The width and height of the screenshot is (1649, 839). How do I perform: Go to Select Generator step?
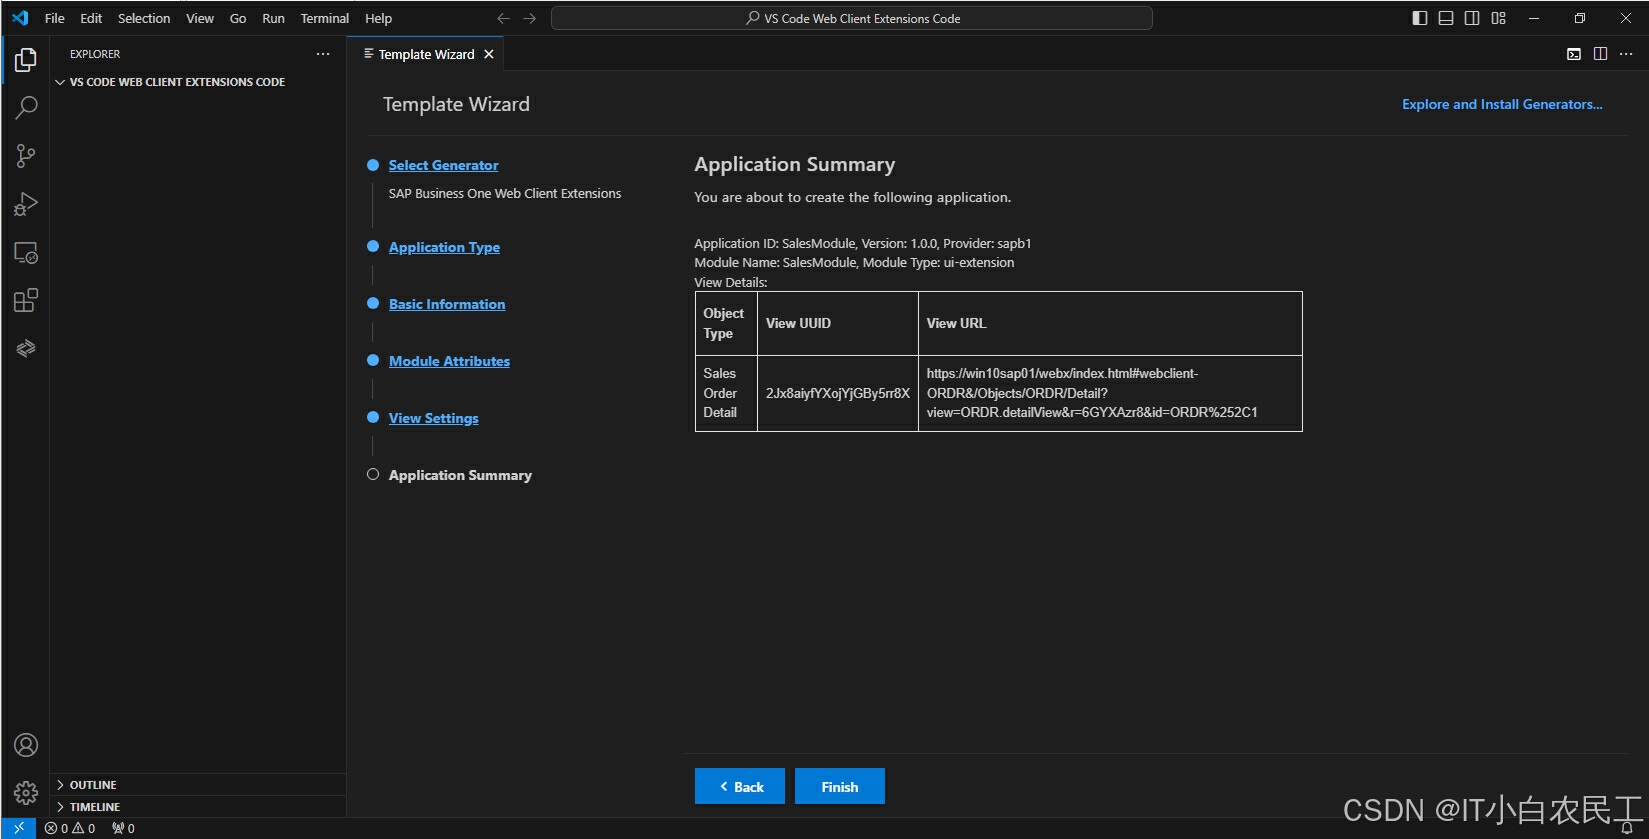443,165
